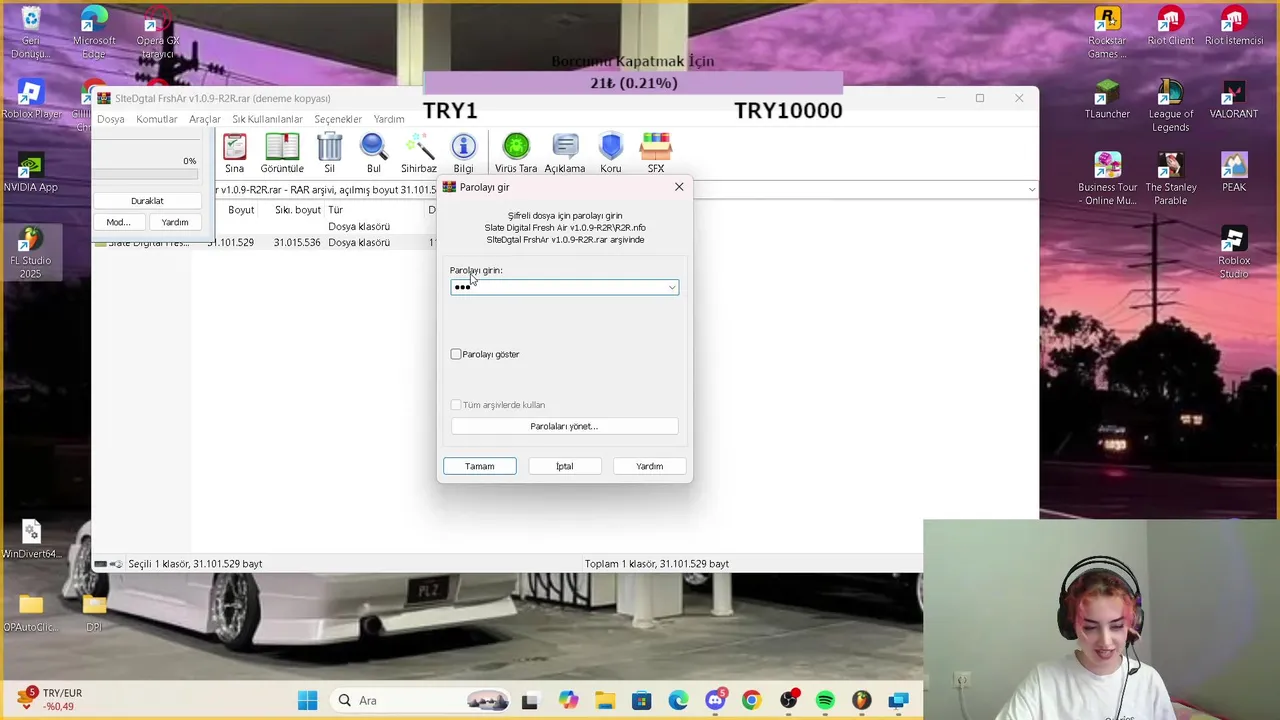Image resolution: width=1280 pixels, height=720 pixels.
Task: Click the Yardım button in the password dialog
Action: [x=650, y=466]
